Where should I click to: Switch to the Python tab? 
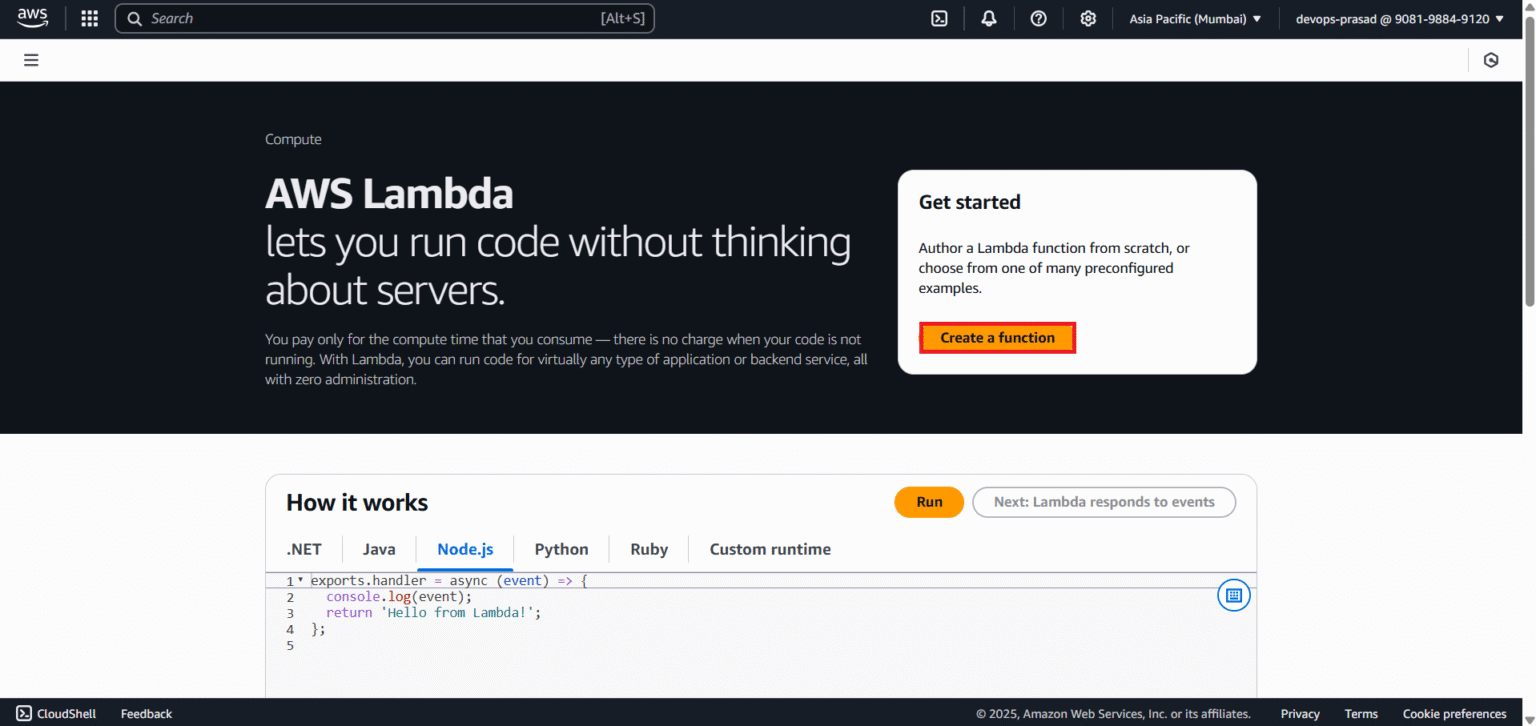[x=561, y=549]
